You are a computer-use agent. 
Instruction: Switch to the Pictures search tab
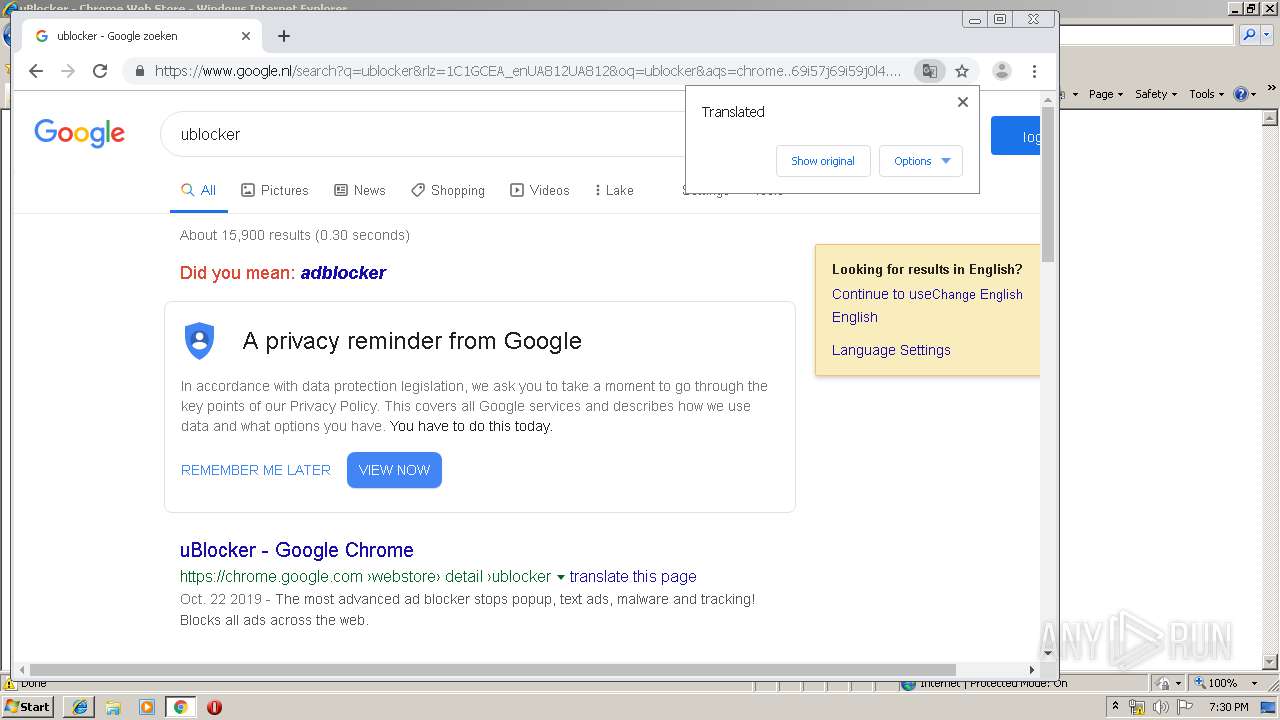(x=275, y=190)
